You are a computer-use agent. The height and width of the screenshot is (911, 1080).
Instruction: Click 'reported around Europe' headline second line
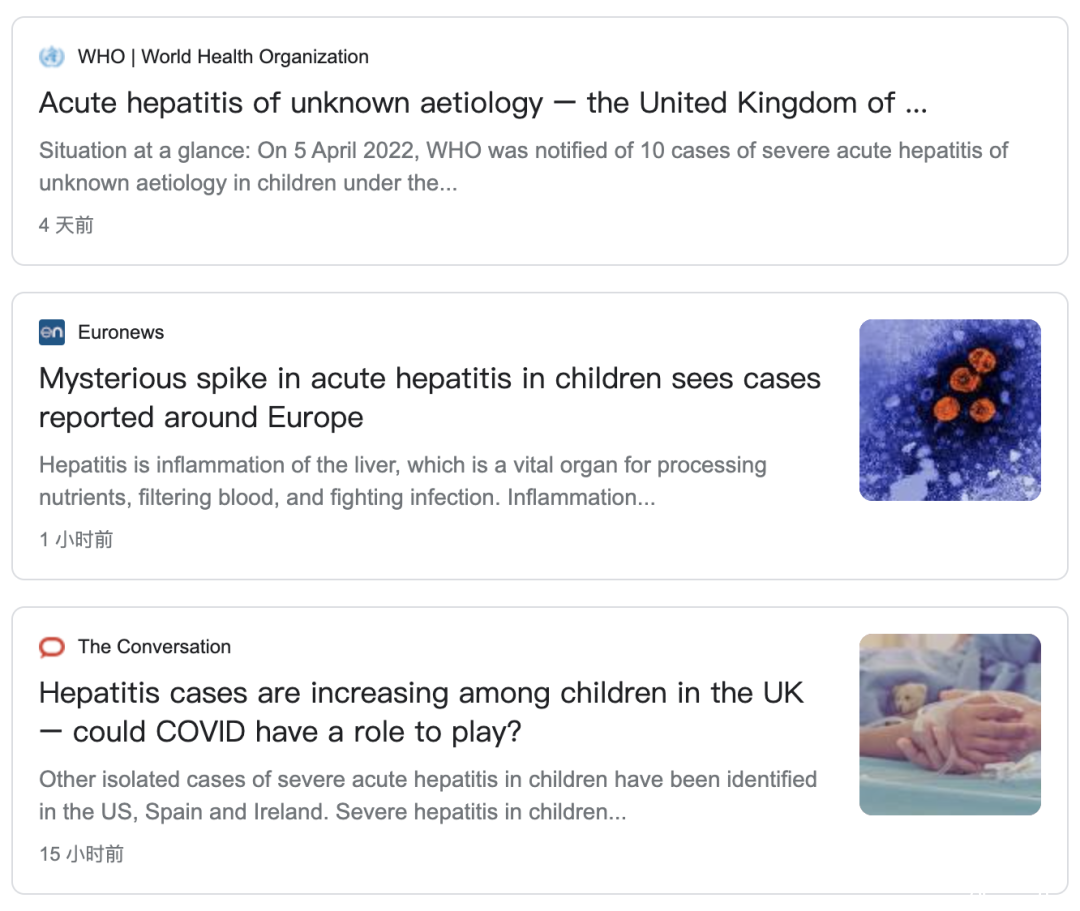point(201,417)
